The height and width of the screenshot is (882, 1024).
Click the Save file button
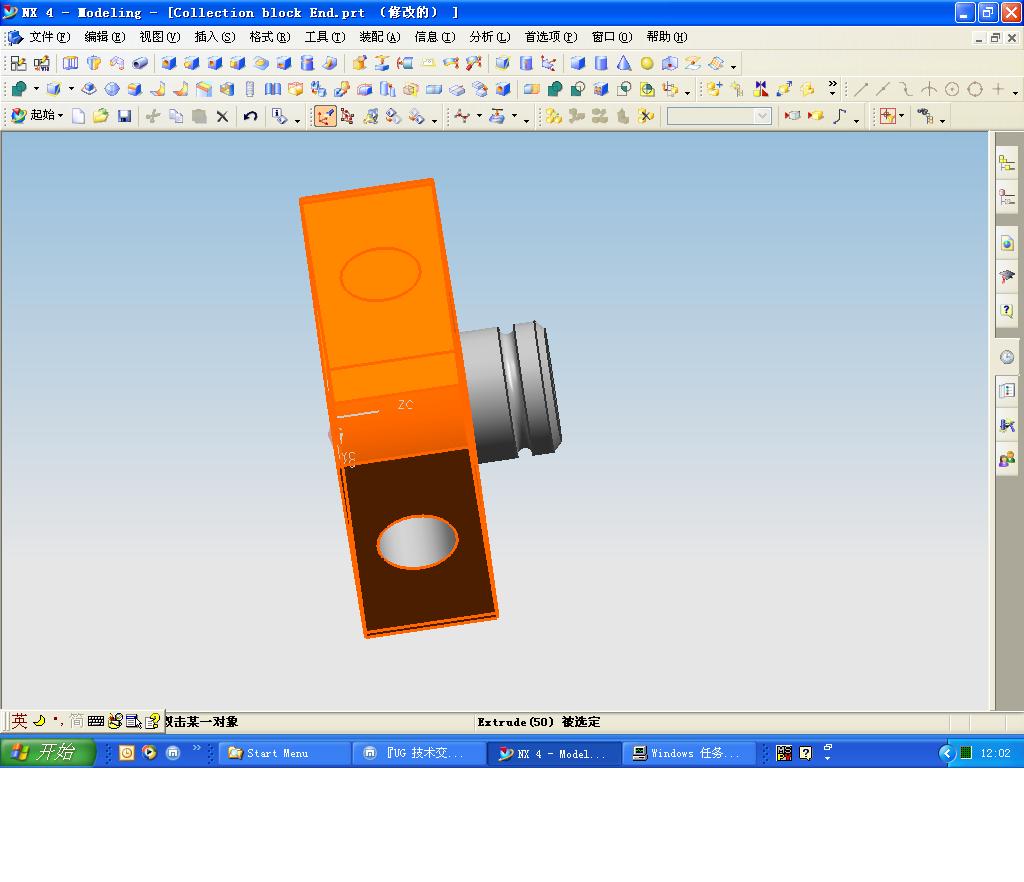[123, 115]
